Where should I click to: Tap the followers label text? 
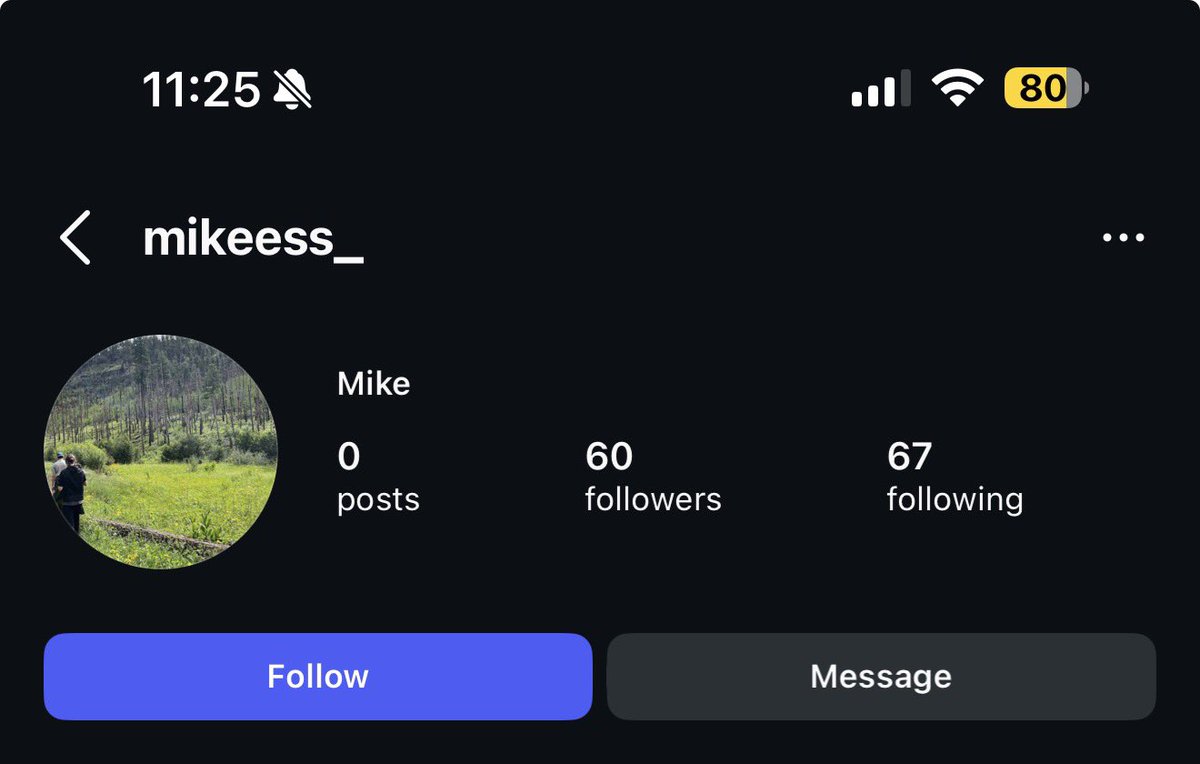click(x=653, y=498)
